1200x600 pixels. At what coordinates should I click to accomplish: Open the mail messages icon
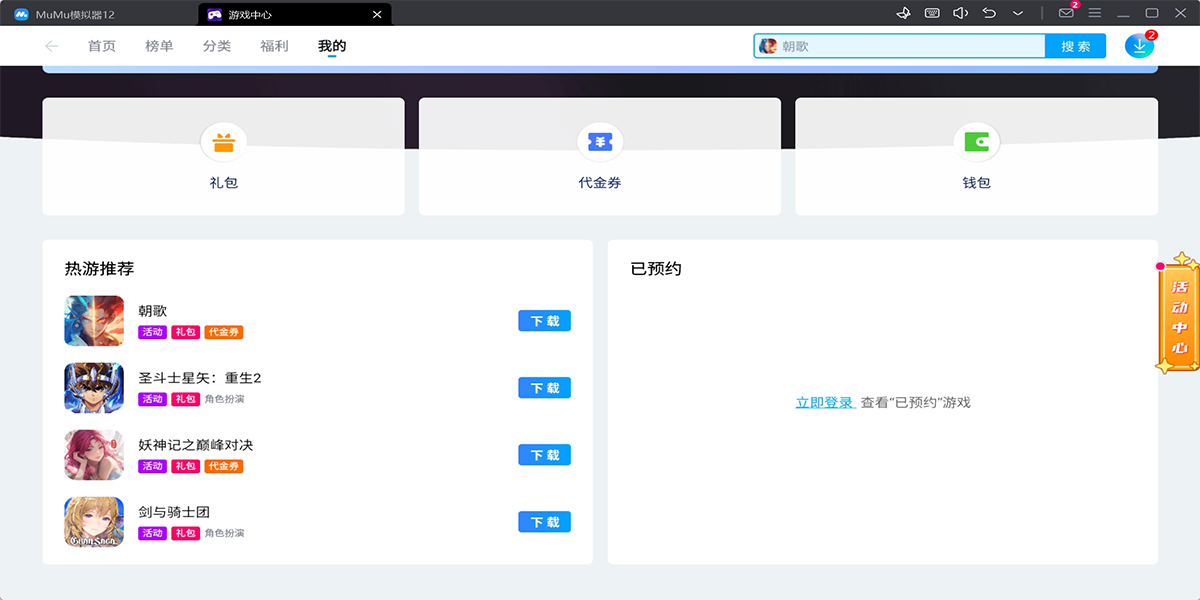point(1066,13)
